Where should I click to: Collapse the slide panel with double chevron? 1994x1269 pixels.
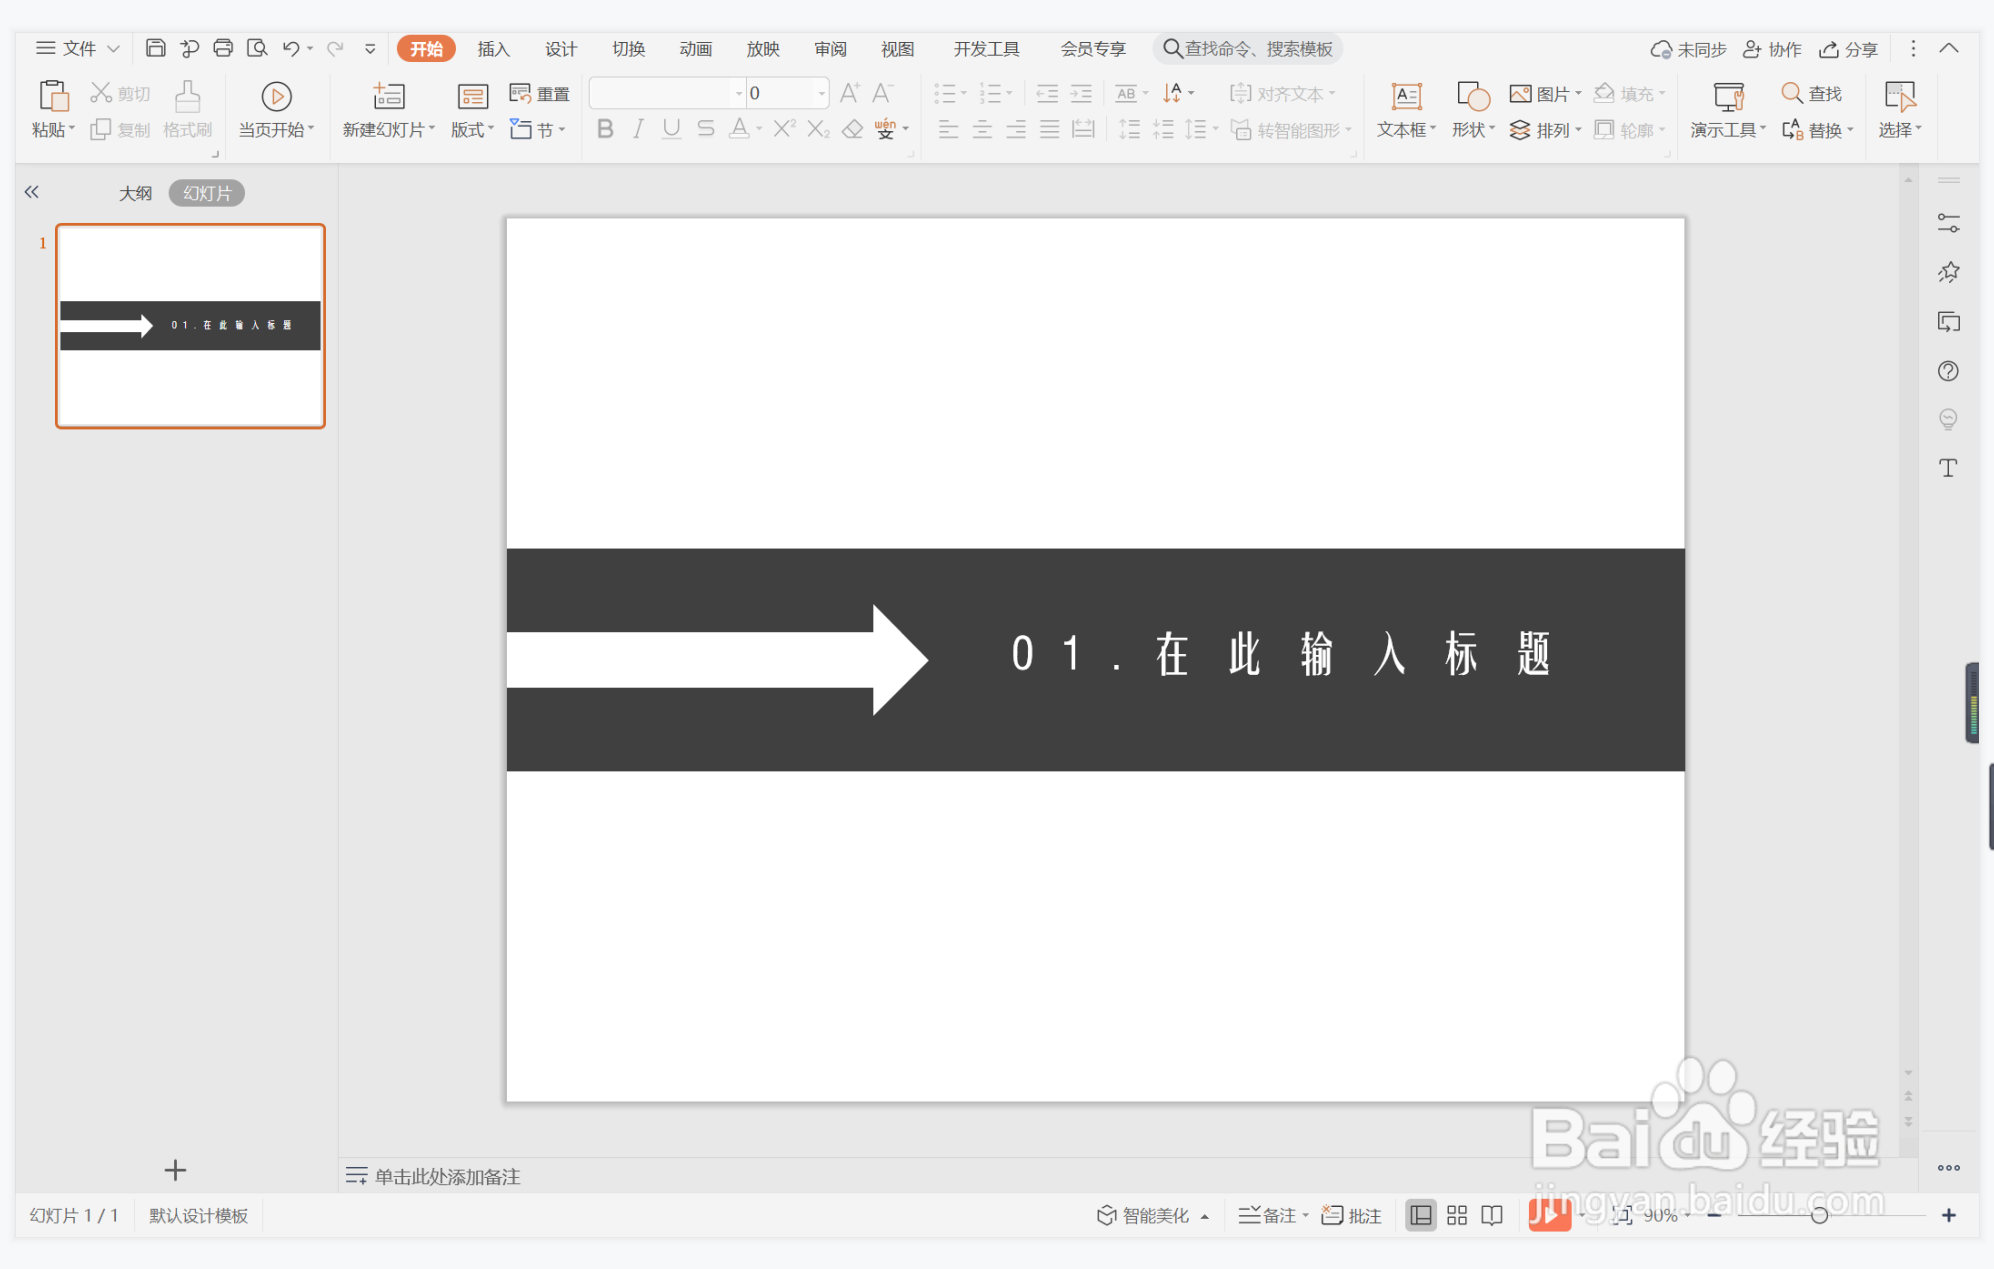[x=32, y=192]
